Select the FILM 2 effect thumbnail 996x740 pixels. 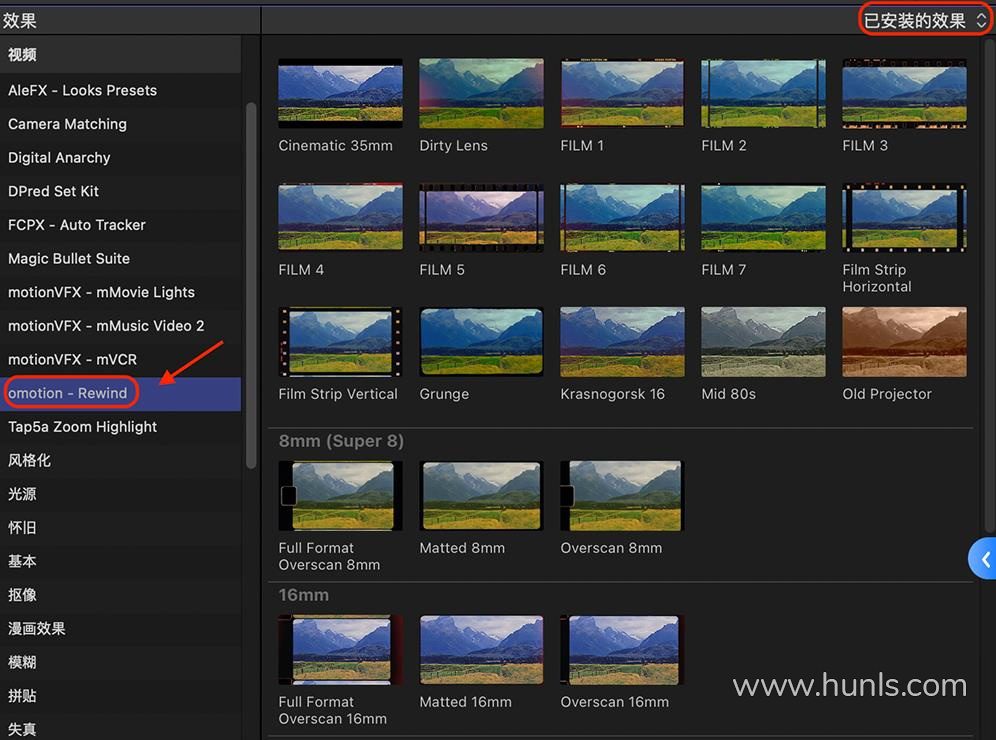pyautogui.click(x=764, y=93)
